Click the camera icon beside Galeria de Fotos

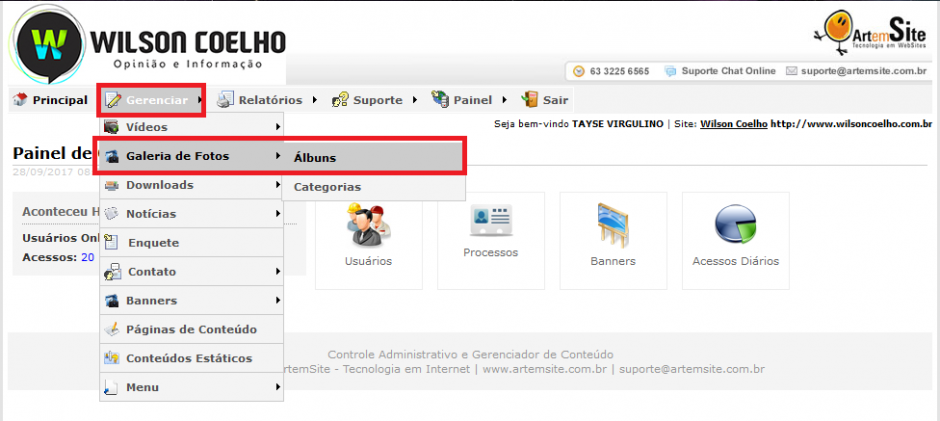pos(112,157)
